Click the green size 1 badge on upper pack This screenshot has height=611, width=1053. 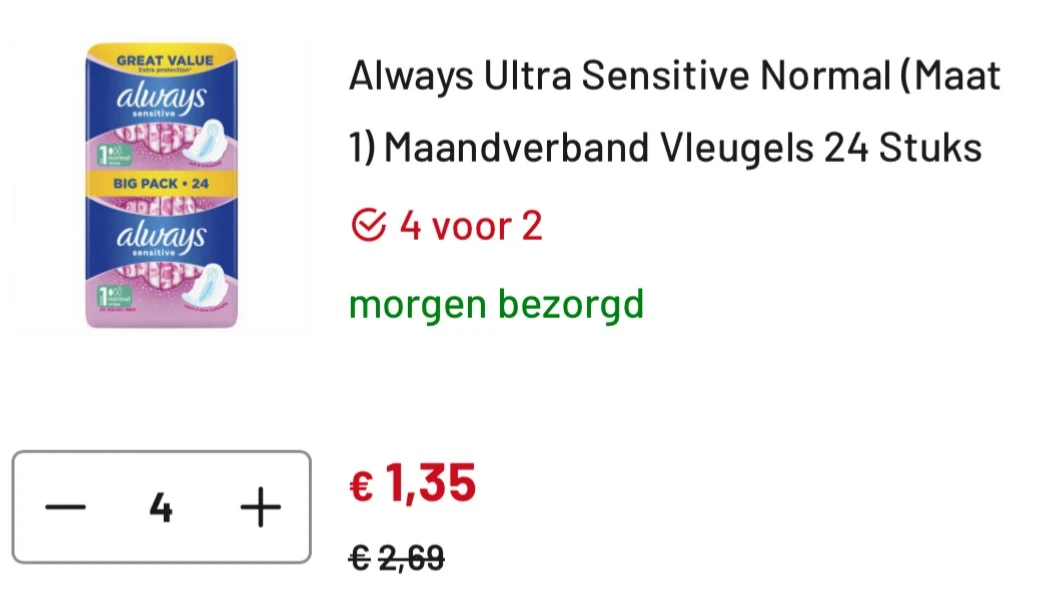[102, 157]
